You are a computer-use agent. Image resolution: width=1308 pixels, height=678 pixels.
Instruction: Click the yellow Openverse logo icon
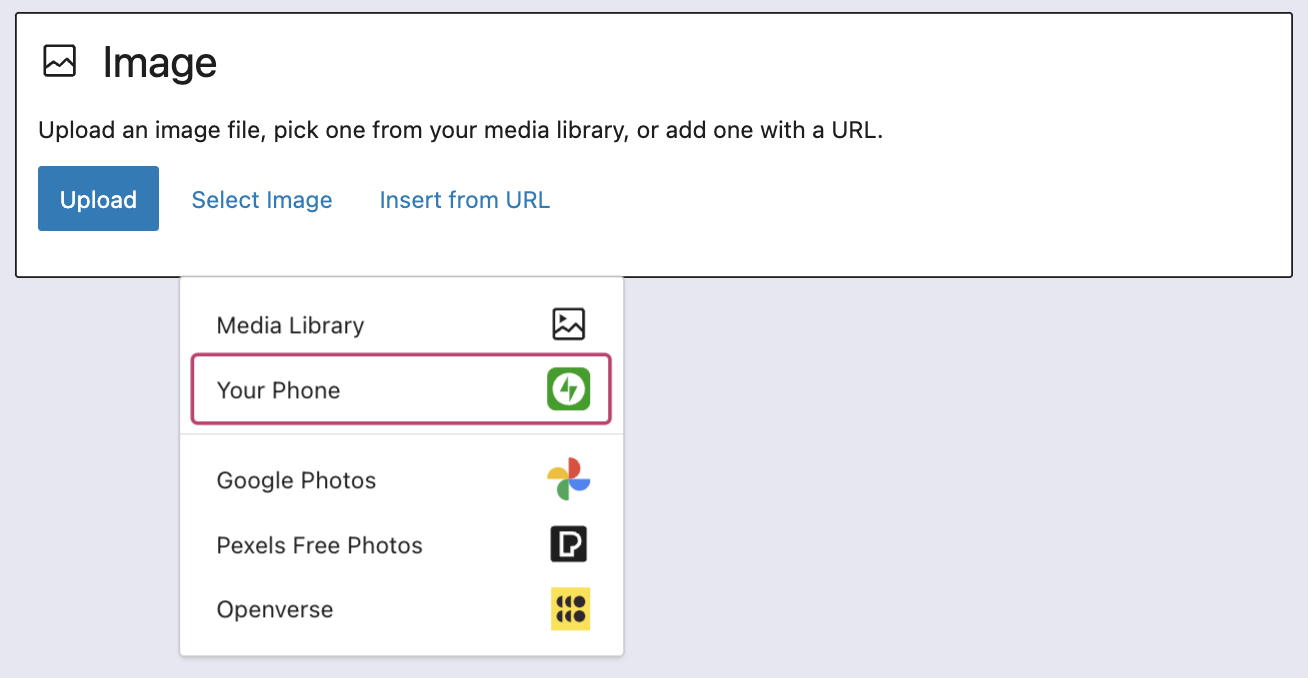[570, 608]
